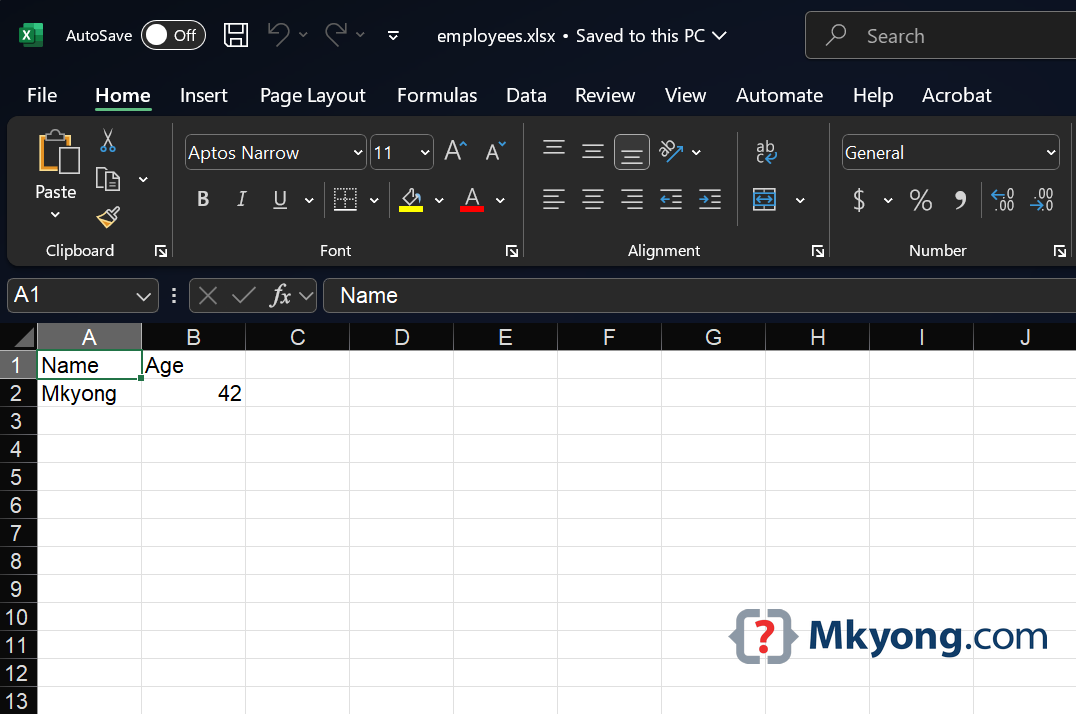Expand the General number format dropdown

1050,153
